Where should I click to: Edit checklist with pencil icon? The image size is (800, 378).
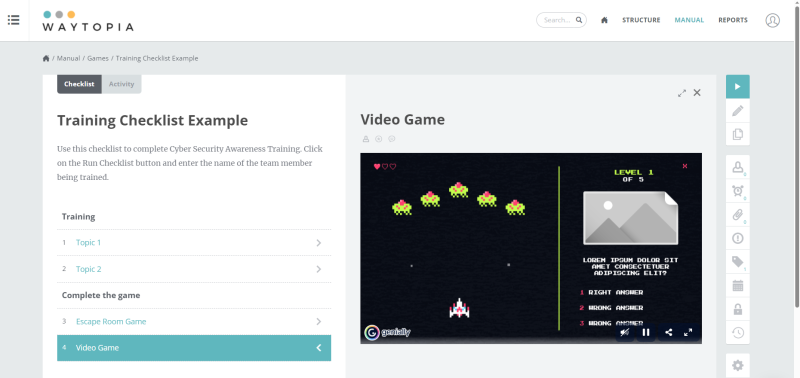click(x=738, y=111)
